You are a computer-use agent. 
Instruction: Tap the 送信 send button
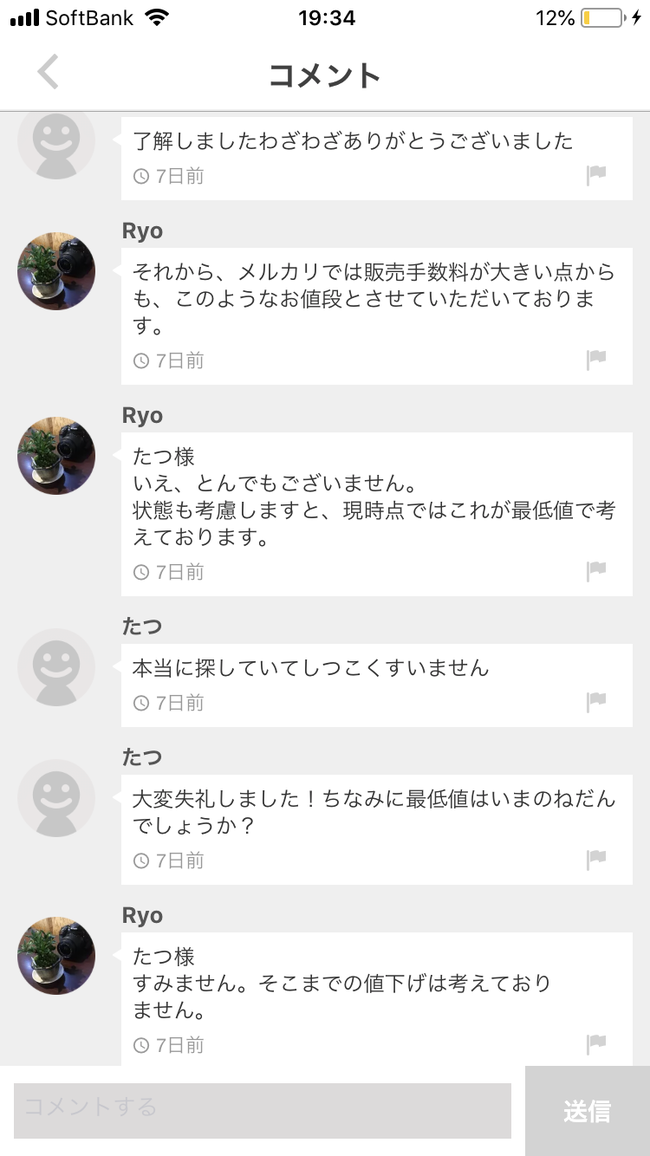587,1111
